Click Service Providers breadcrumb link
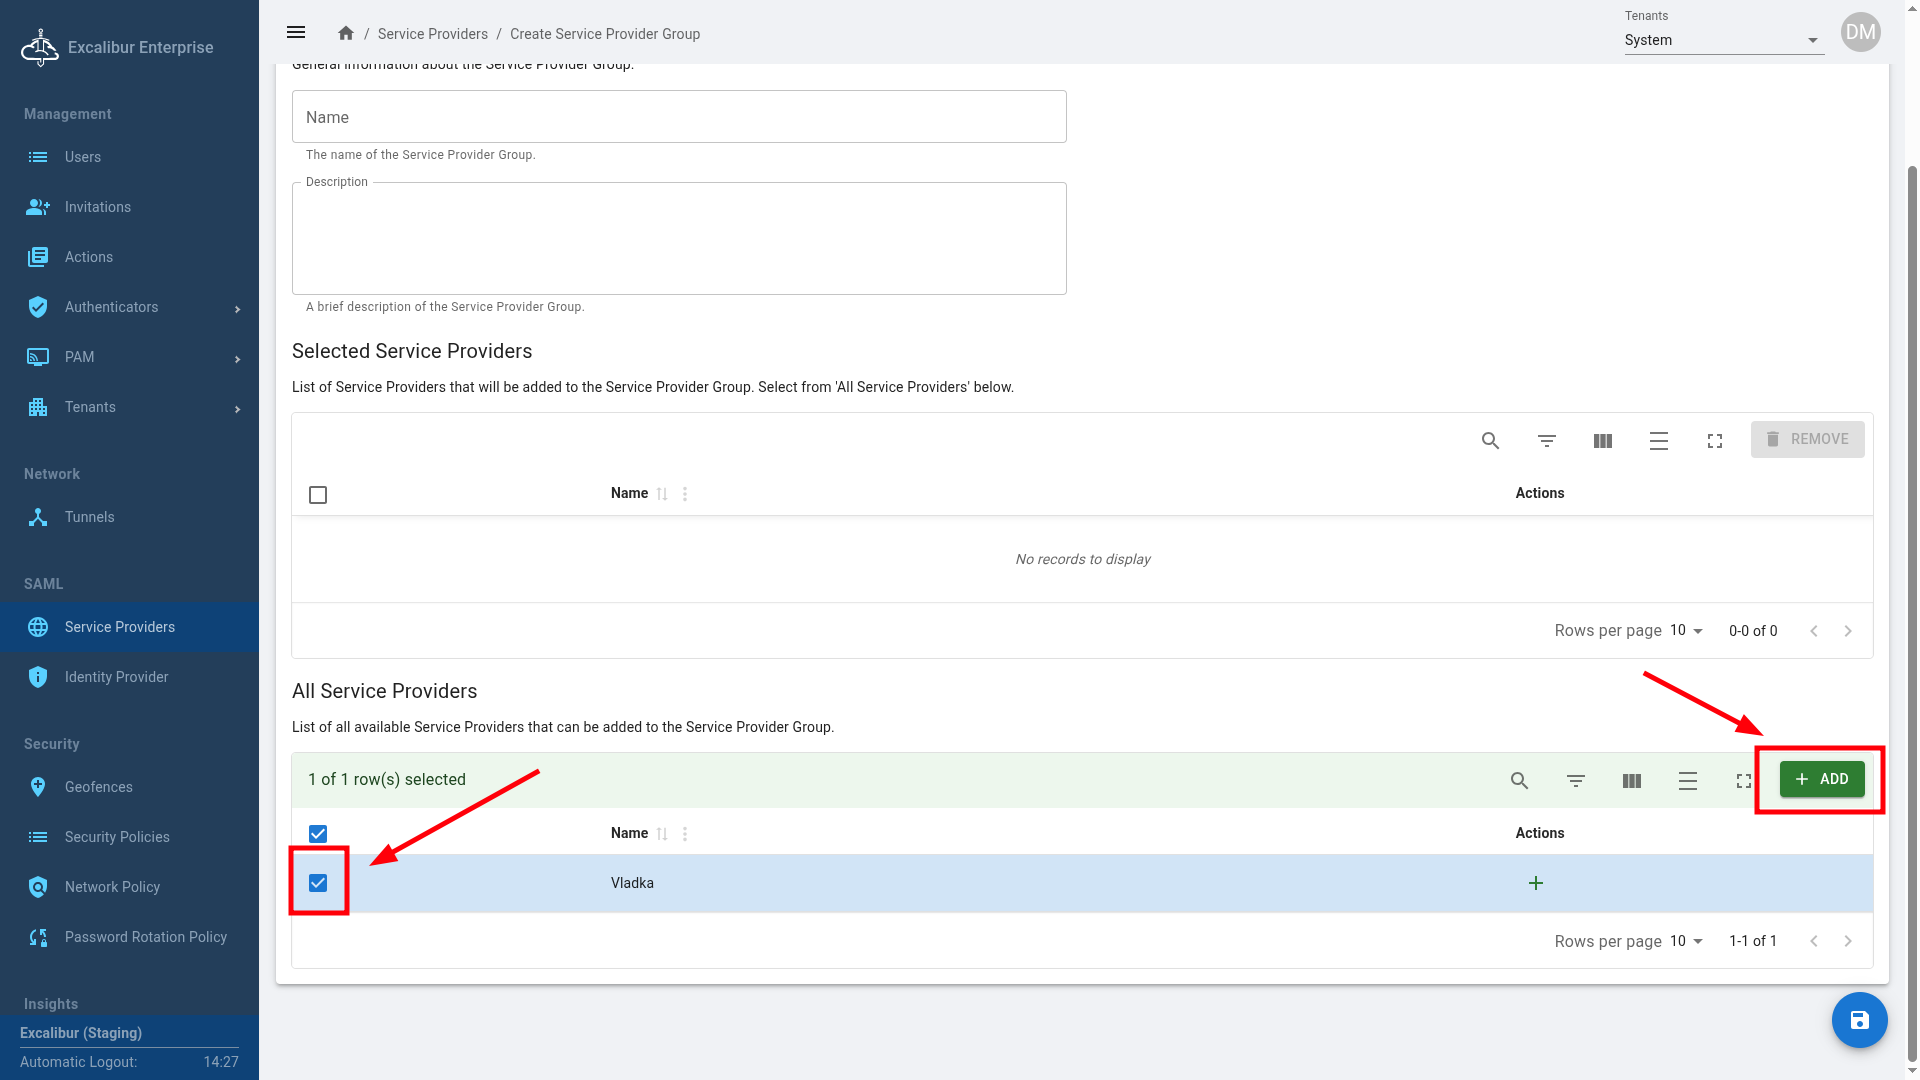The height and width of the screenshot is (1080, 1920). pyautogui.click(x=432, y=34)
